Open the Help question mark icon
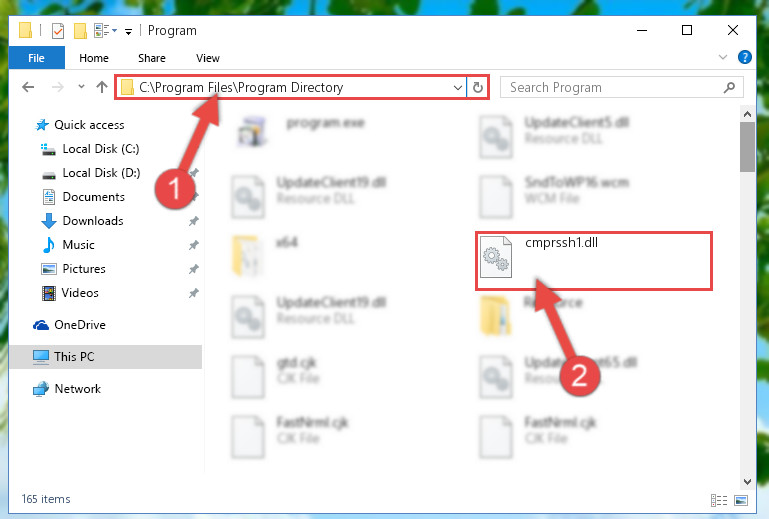Image resolution: width=769 pixels, height=519 pixels. [x=744, y=57]
